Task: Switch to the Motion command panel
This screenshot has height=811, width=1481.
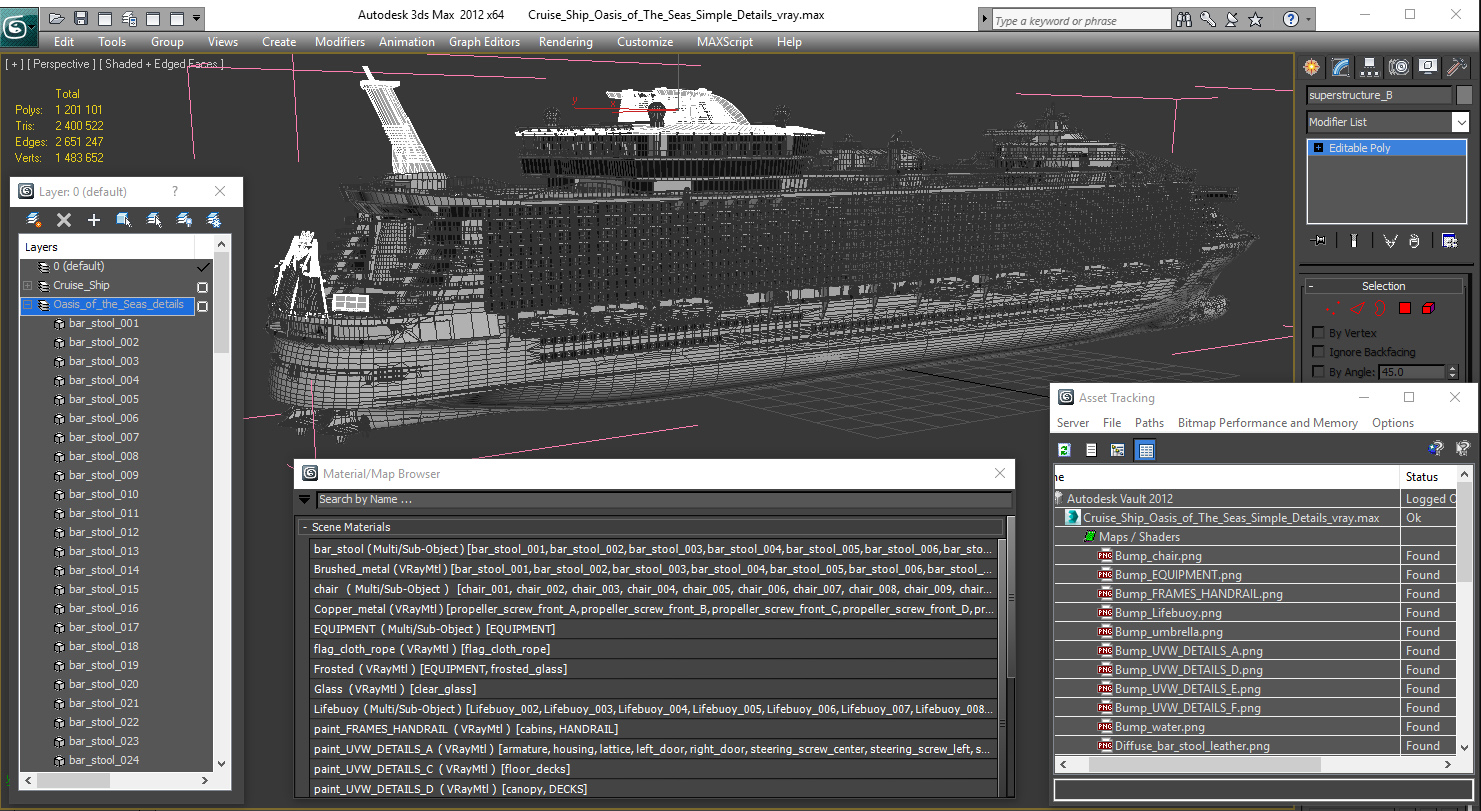Action: (1399, 67)
